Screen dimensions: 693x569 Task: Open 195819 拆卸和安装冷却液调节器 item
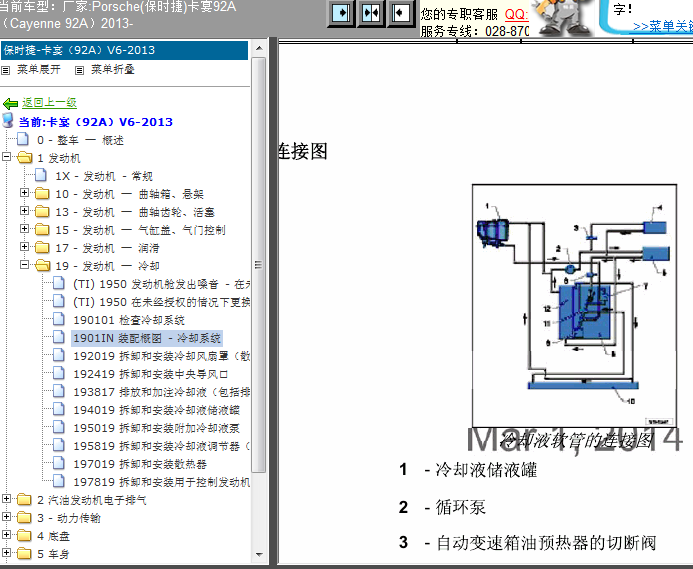coord(162,446)
